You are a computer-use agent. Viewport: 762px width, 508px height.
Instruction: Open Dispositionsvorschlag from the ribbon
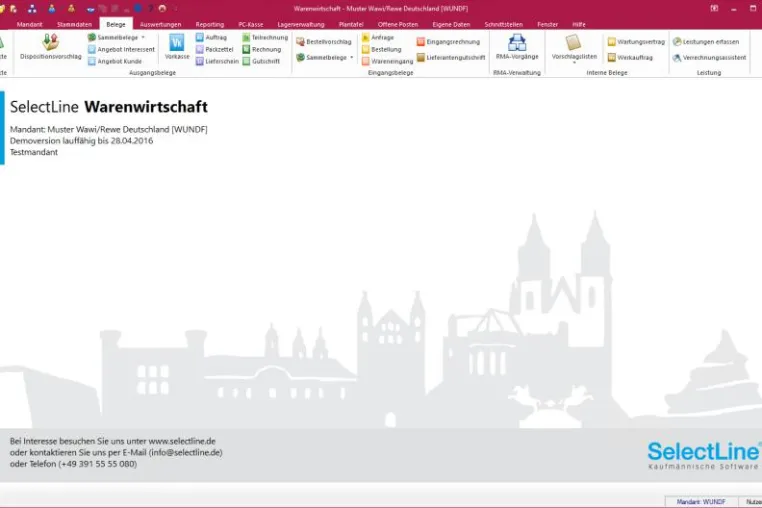point(51,47)
